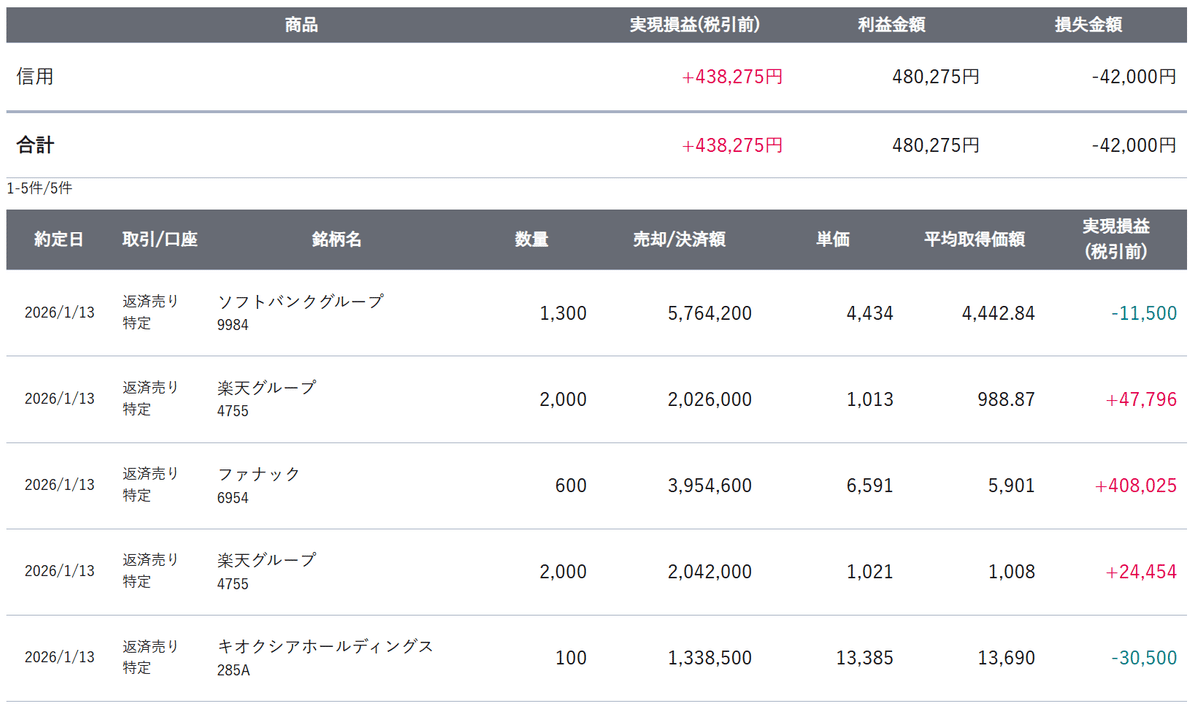Click the 損失金額 summary column header
This screenshot has height=717, width=1200.
(x=1088, y=25)
